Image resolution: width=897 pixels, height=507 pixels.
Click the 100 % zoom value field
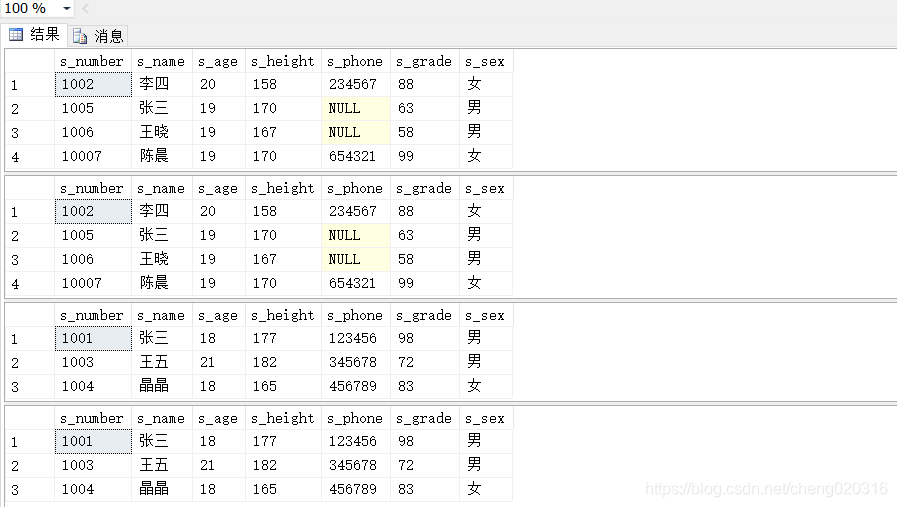tap(30, 9)
